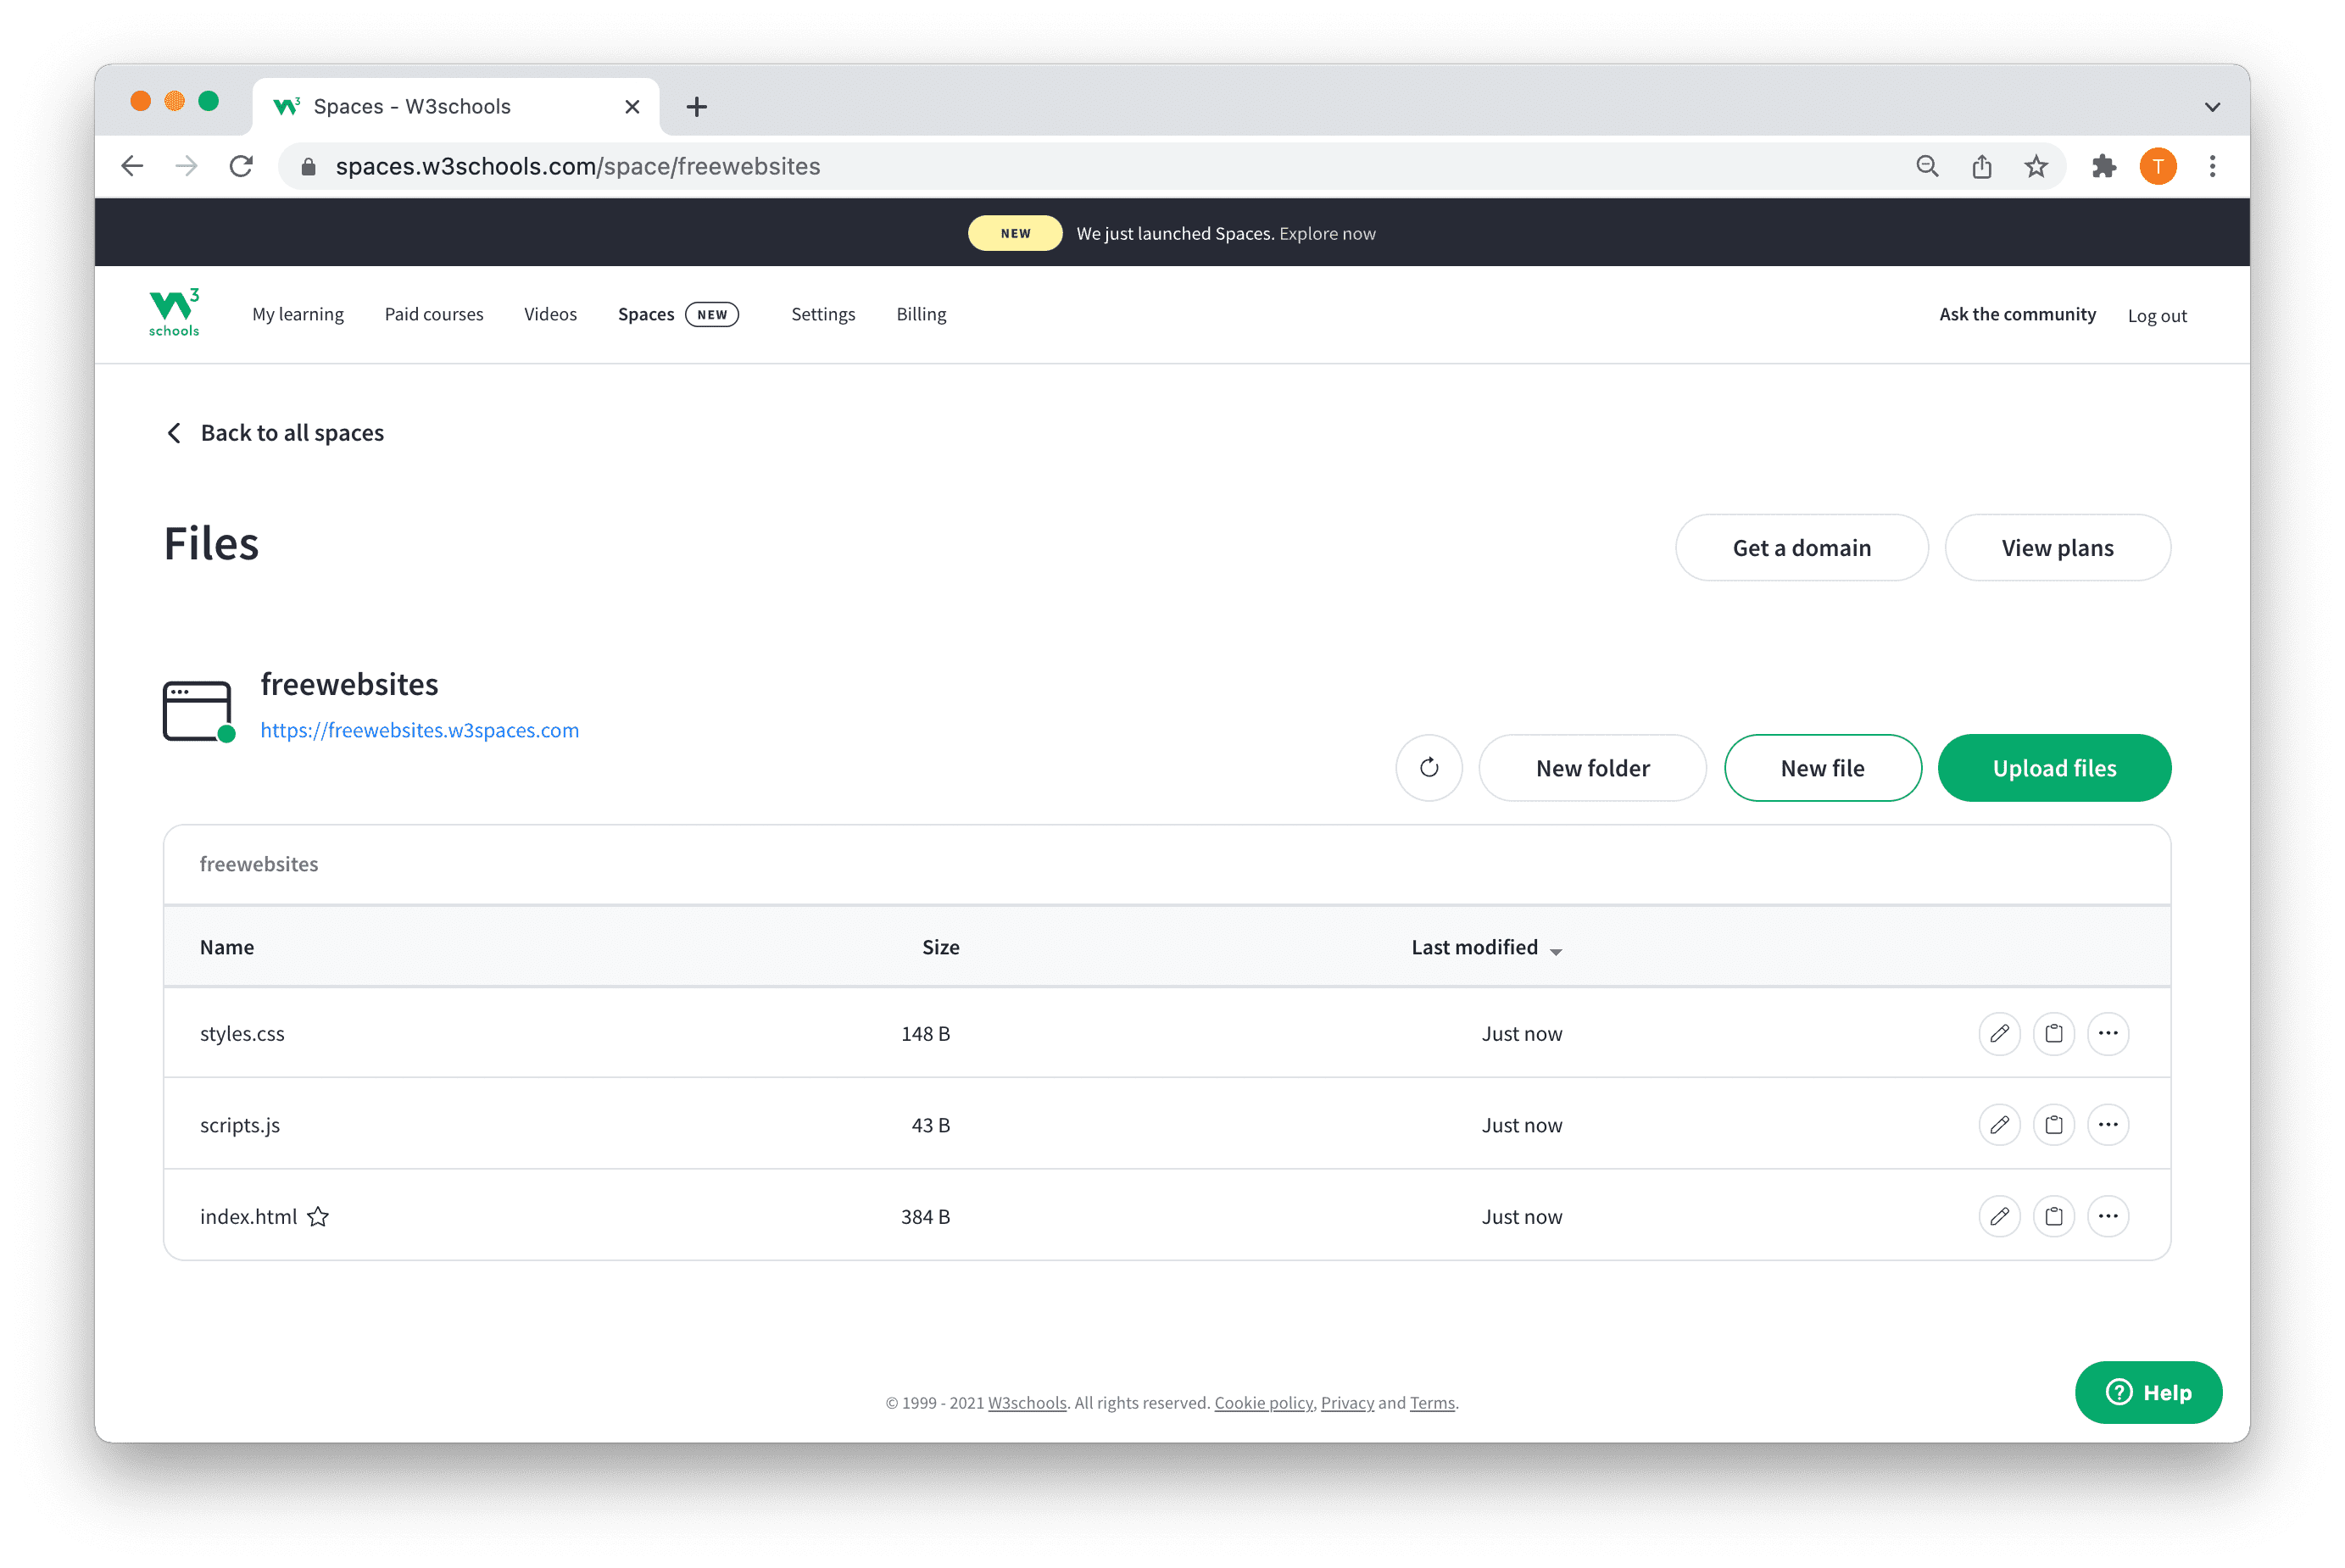The image size is (2345, 1568).
Task: Open Chrome's three-dot menu
Action: [2212, 166]
